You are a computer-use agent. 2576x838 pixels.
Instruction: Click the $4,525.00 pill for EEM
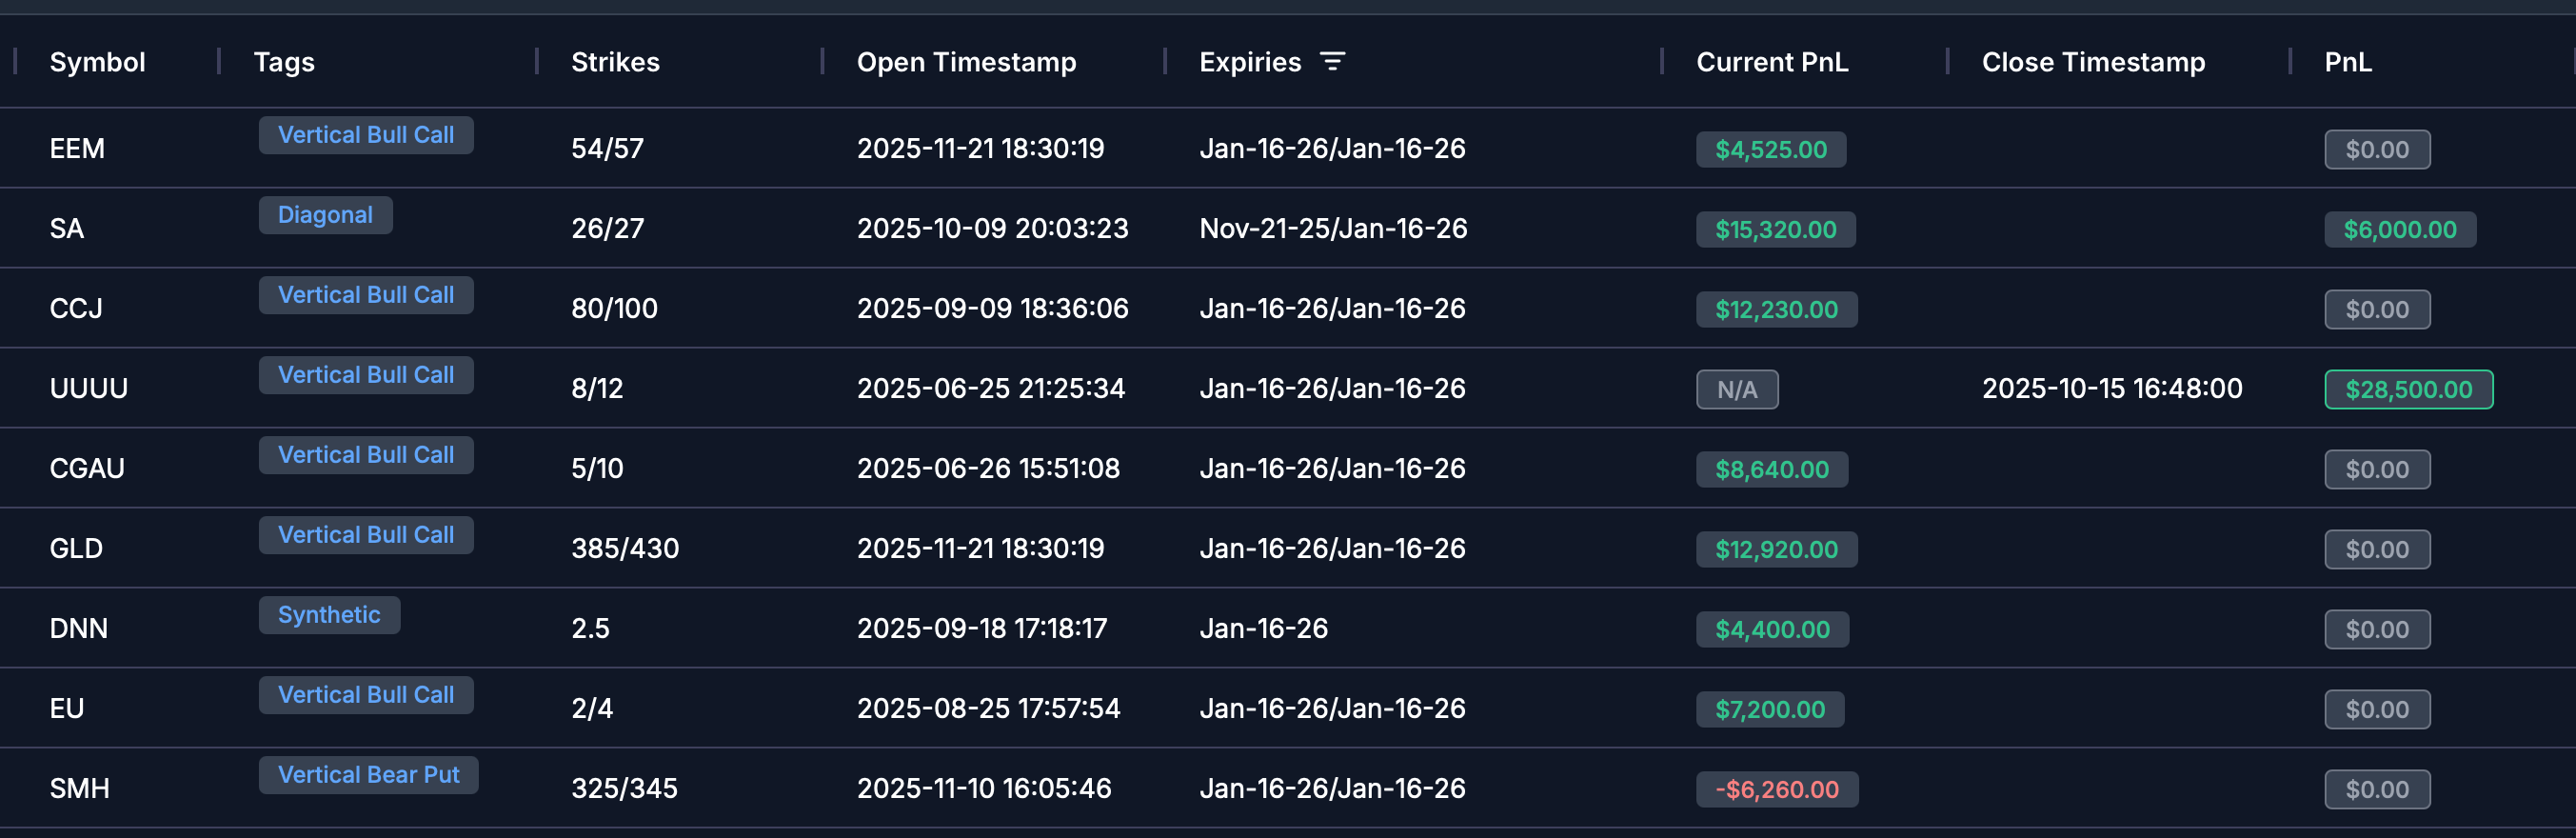click(x=1771, y=149)
